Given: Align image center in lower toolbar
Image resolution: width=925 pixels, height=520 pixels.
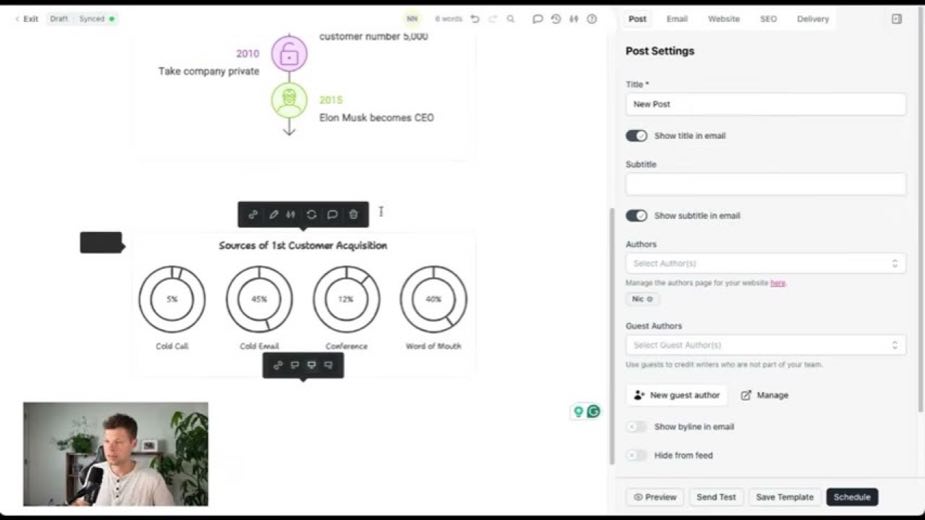Looking at the screenshot, I should 311,365.
